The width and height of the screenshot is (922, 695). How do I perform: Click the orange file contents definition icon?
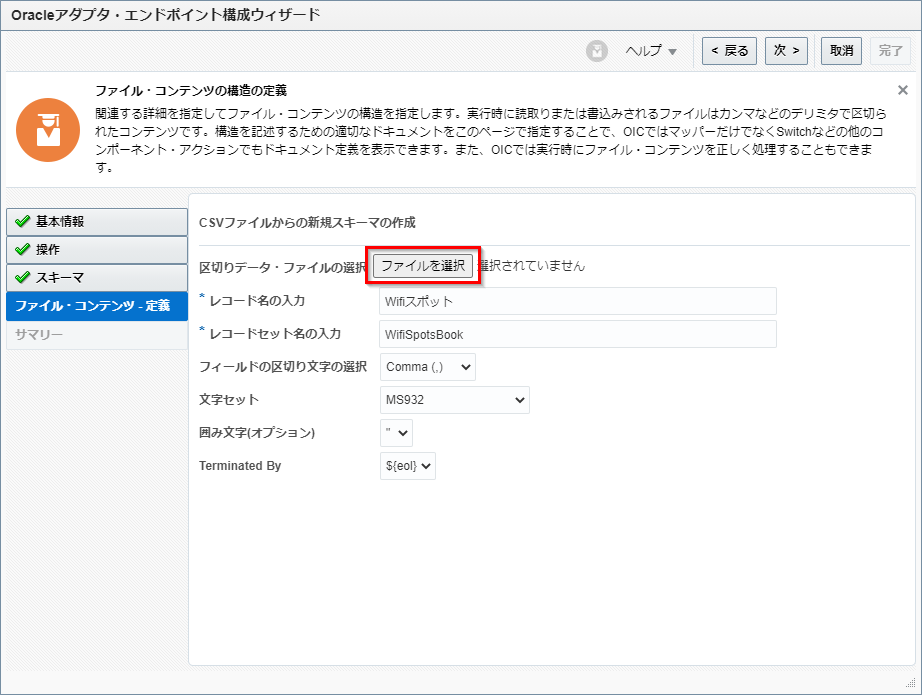(x=48, y=130)
